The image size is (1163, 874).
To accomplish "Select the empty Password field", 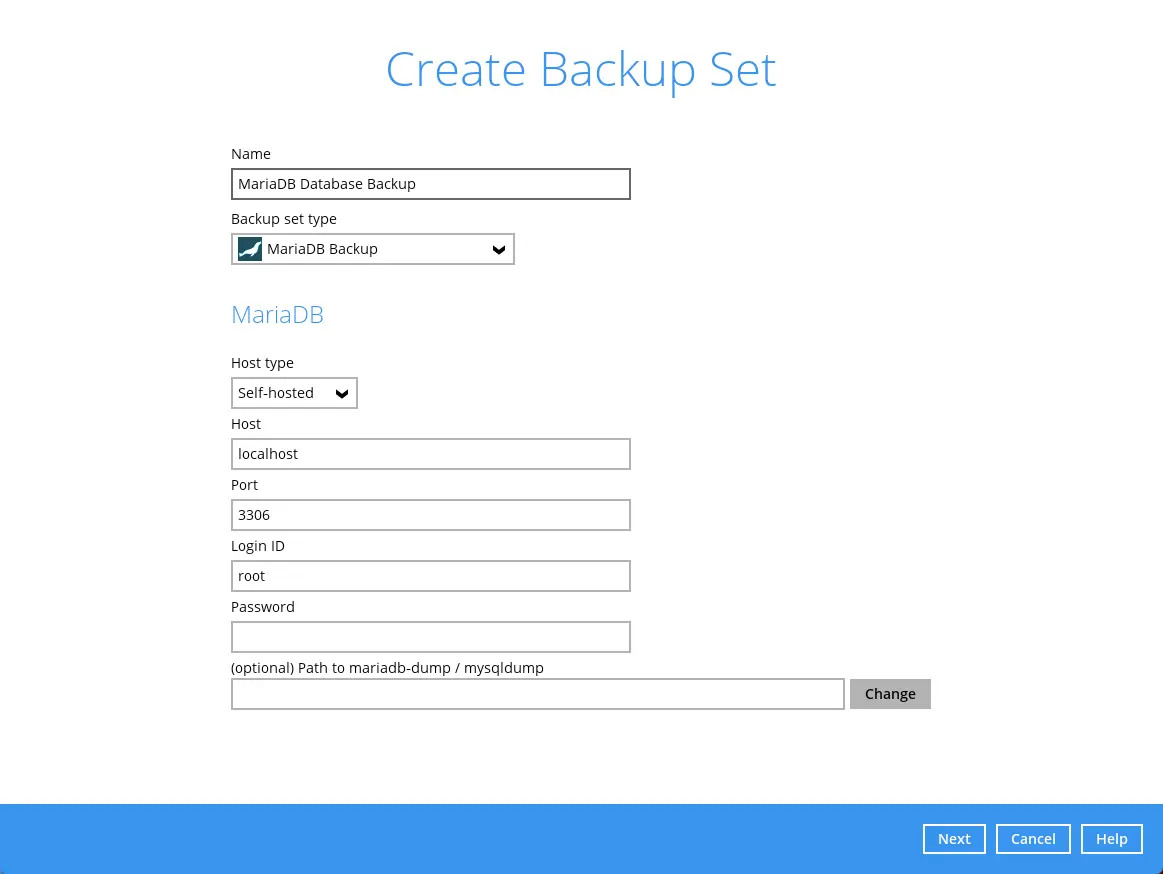I will pos(430,636).
